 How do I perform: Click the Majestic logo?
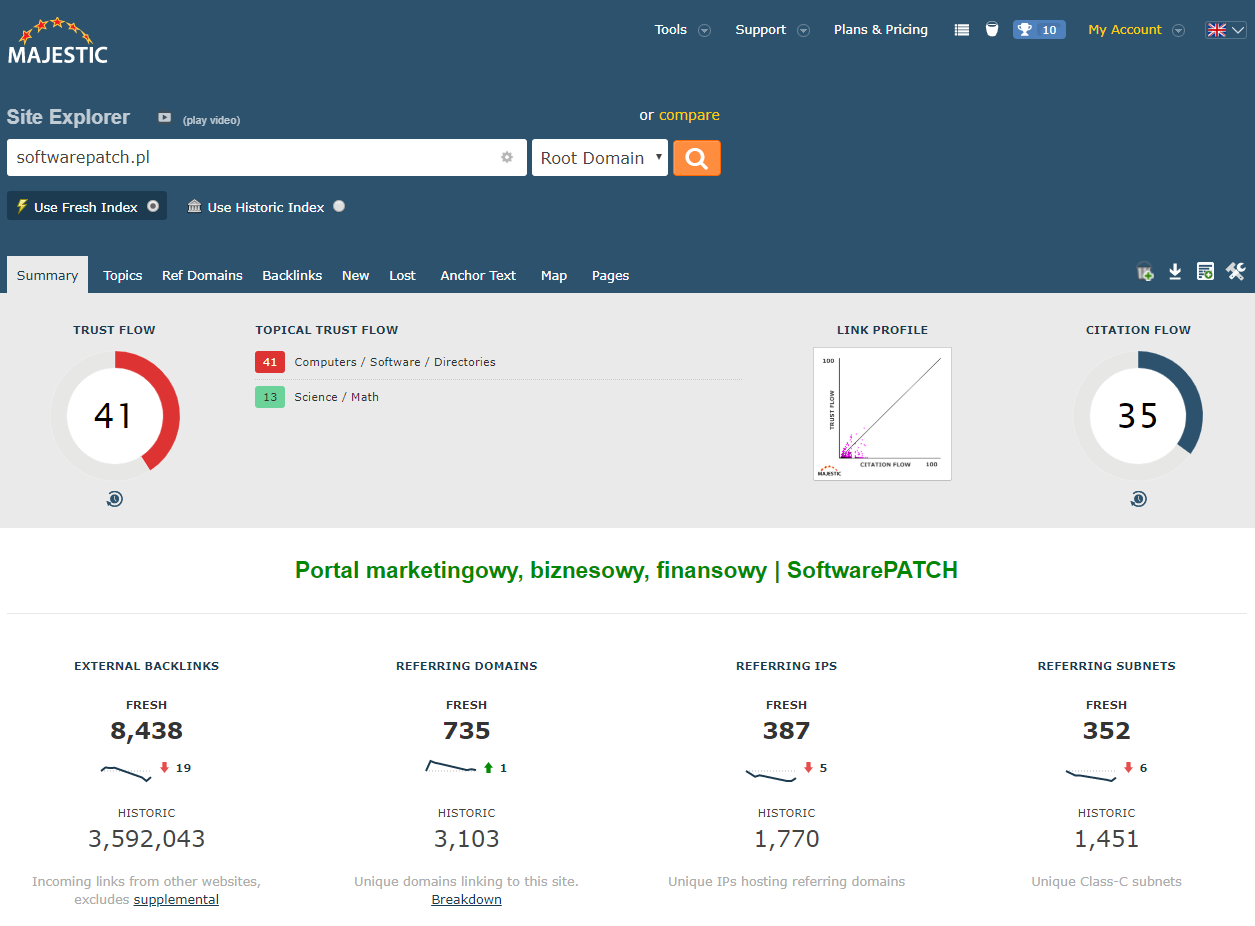58,41
